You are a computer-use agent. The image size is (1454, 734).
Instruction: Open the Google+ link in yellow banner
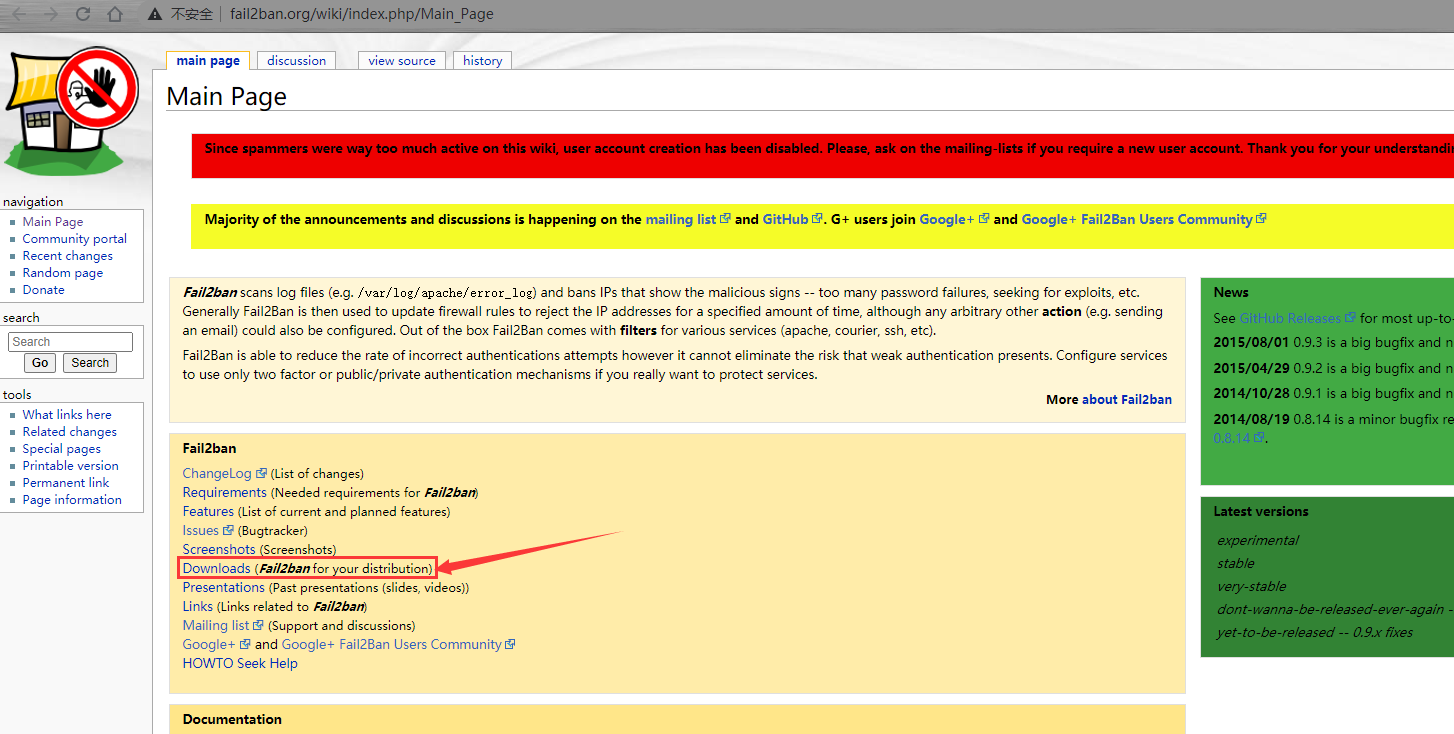pos(947,219)
